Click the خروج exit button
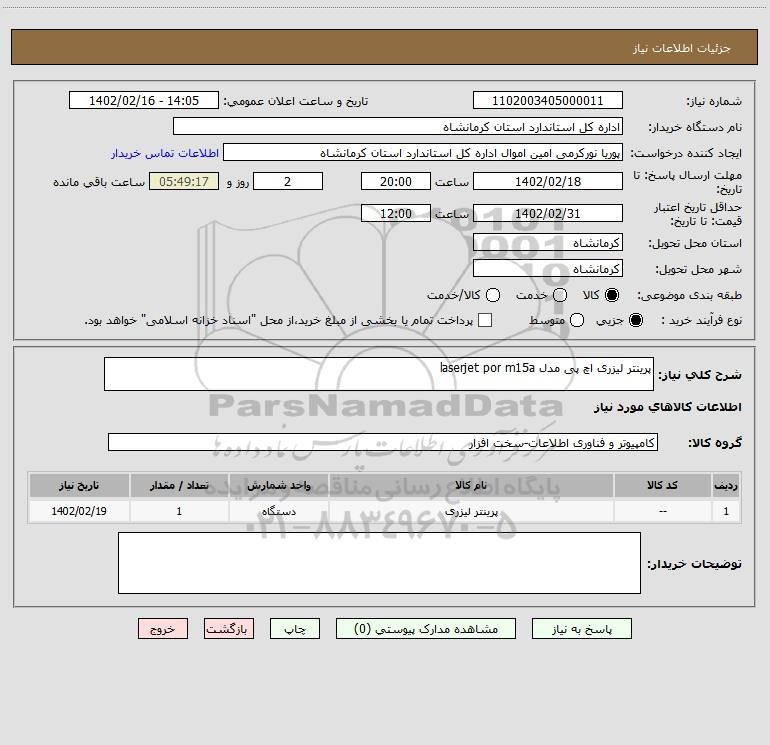Viewport: 770px width, 745px height. 163,629
